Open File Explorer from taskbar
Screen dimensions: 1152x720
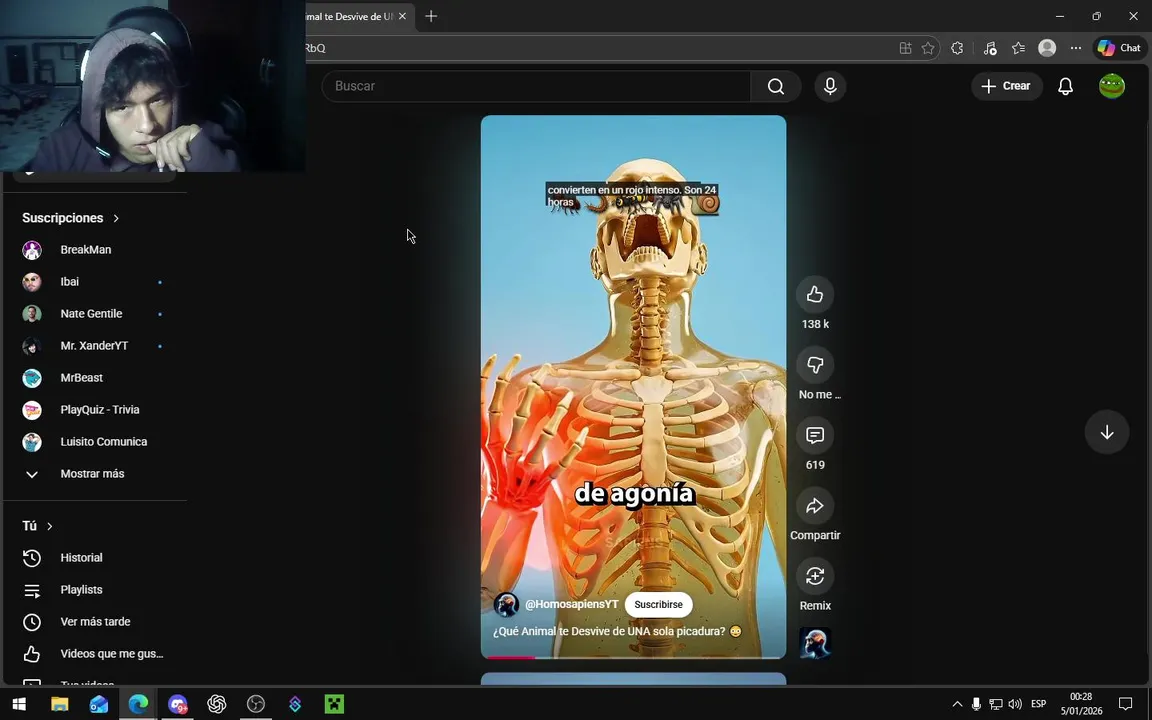click(x=60, y=704)
